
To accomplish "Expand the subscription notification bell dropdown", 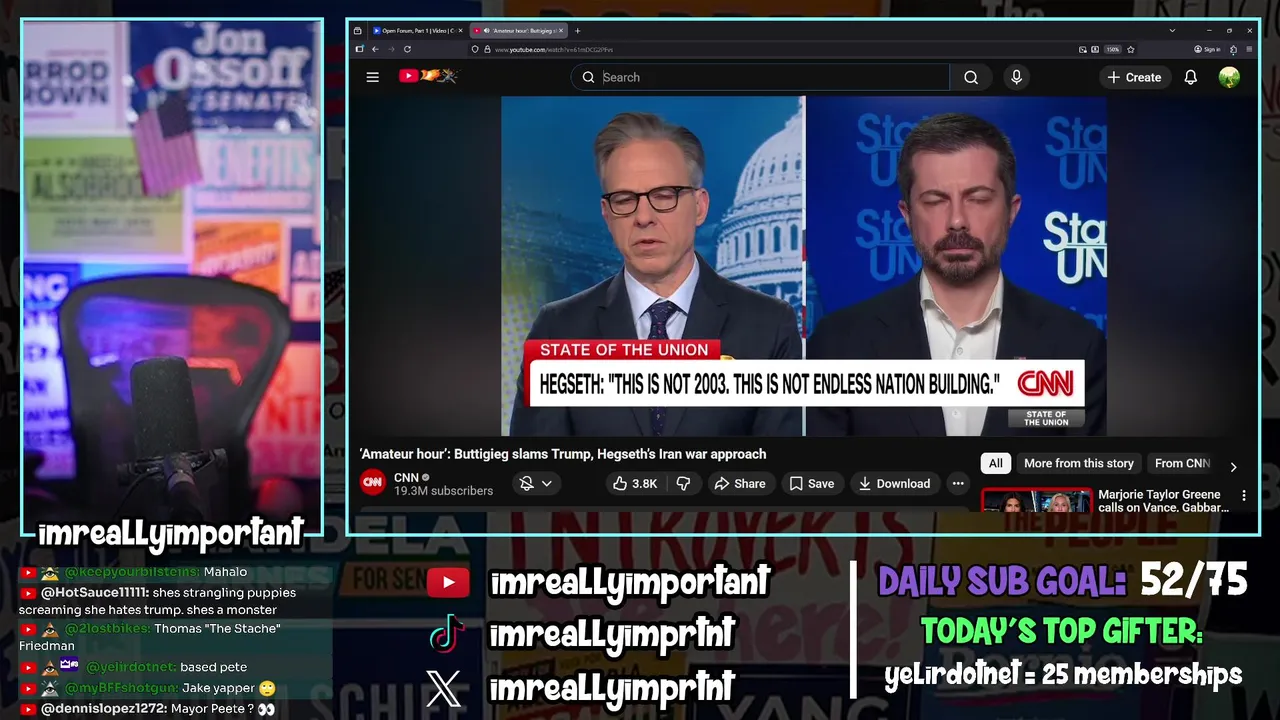I will point(535,483).
